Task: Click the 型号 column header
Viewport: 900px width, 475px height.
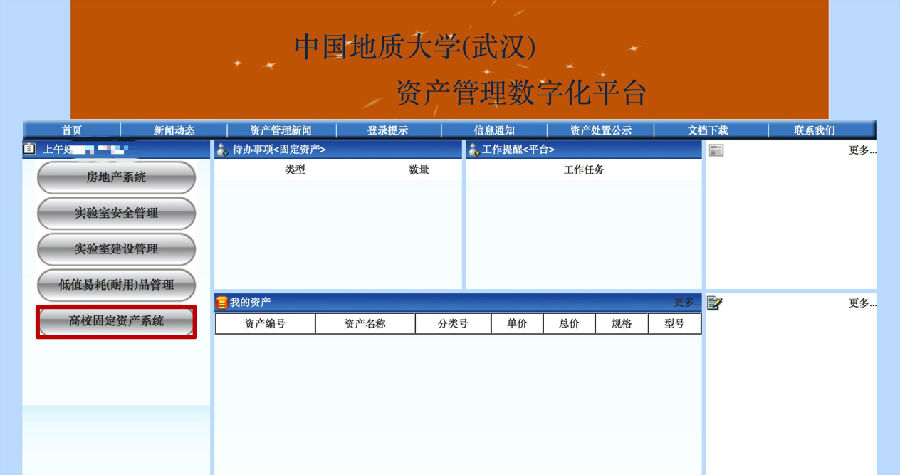Action: [x=674, y=324]
